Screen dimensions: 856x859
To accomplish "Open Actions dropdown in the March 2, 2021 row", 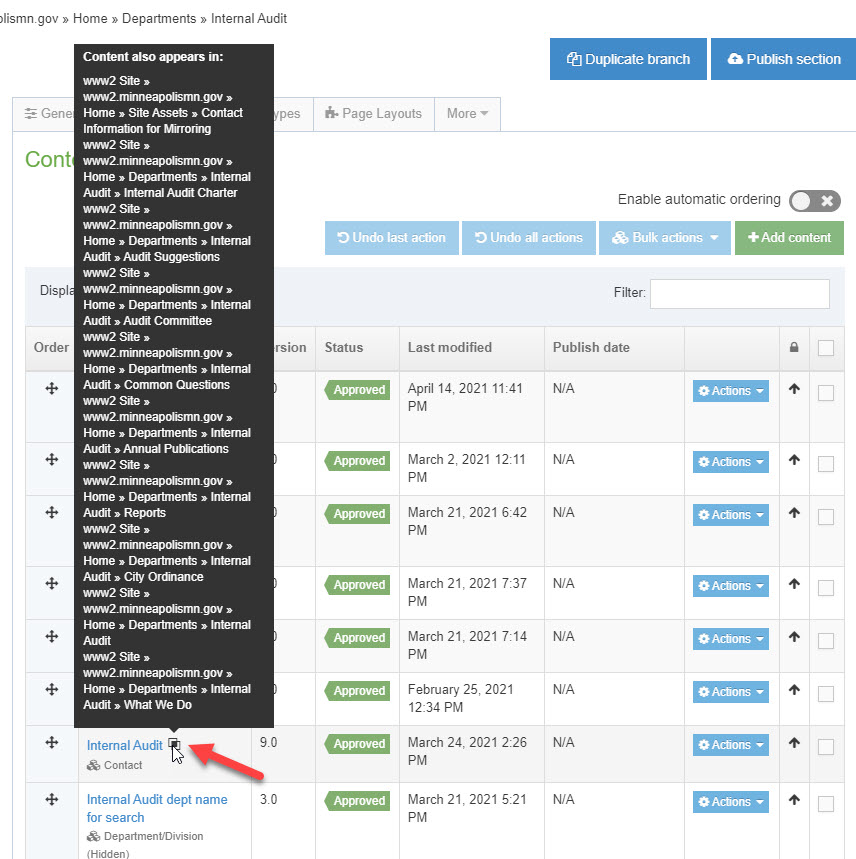I will pyautogui.click(x=731, y=462).
